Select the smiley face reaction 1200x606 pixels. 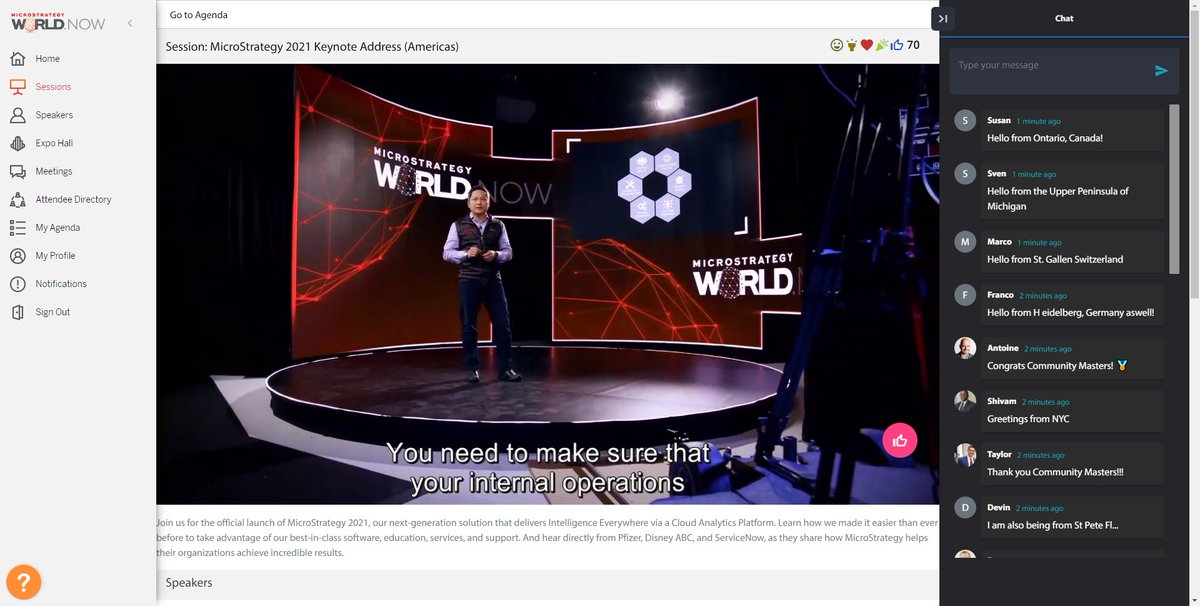pos(837,45)
